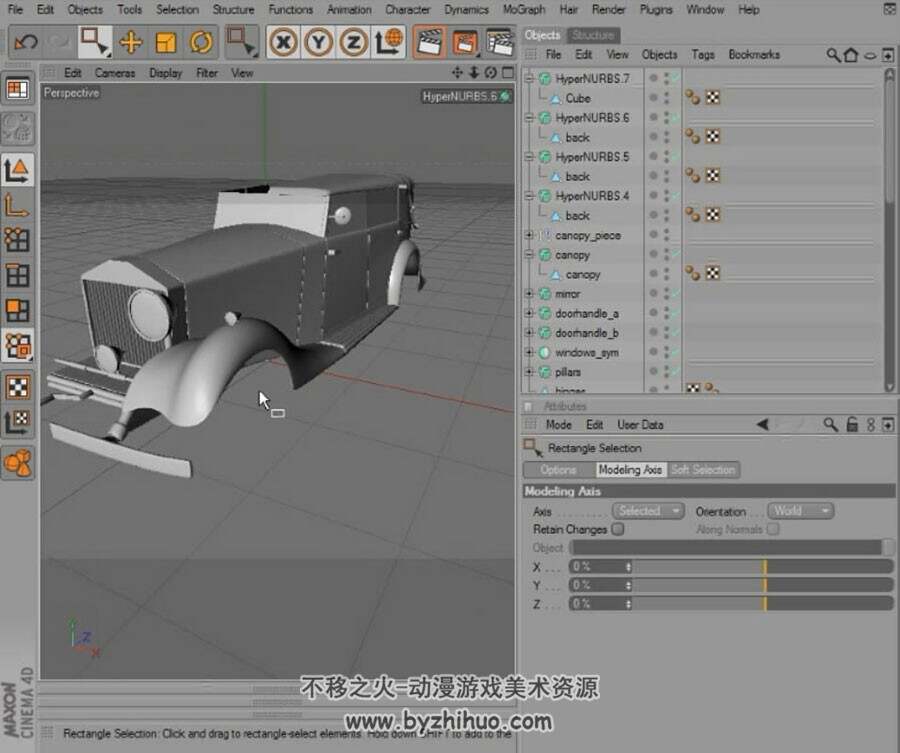Image resolution: width=900 pixels, height=753 pixels.
Task: Open Render Settings
Action: pos(500,42)
